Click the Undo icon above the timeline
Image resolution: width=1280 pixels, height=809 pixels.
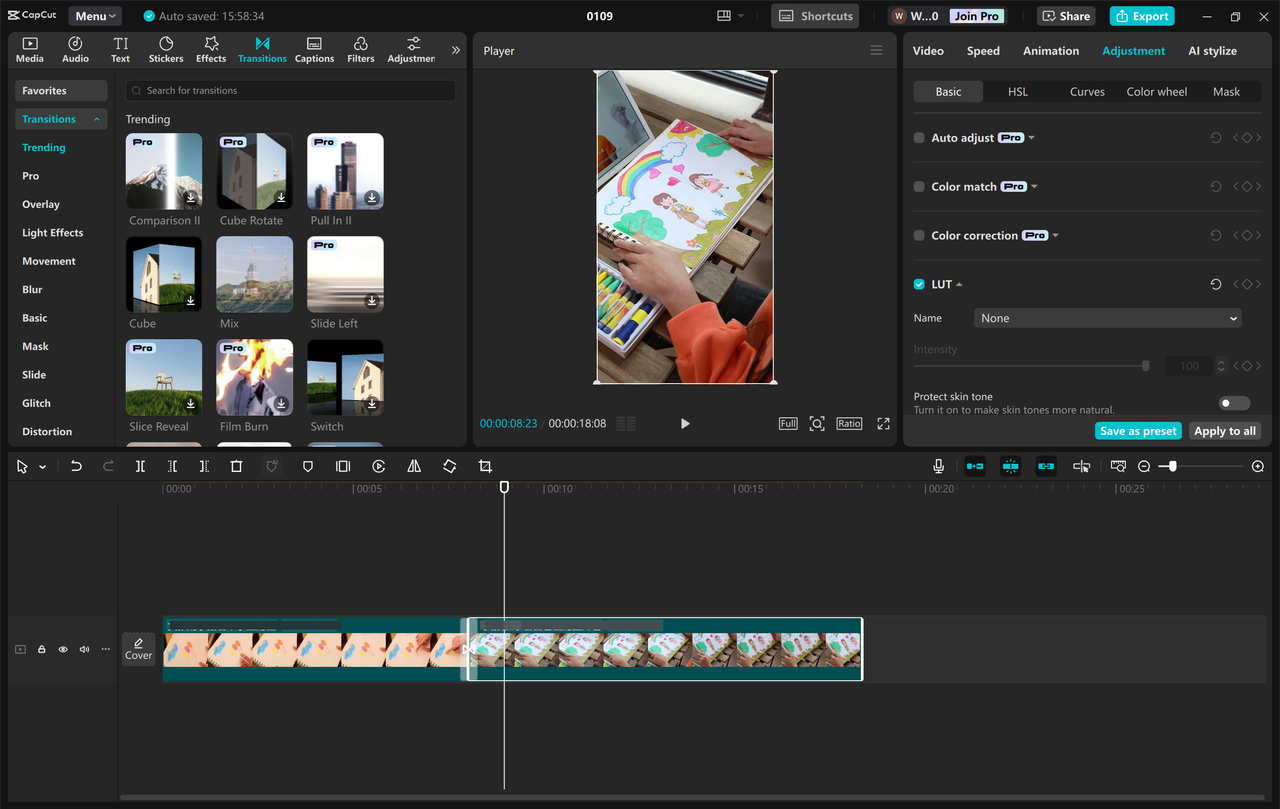(77, 466)
